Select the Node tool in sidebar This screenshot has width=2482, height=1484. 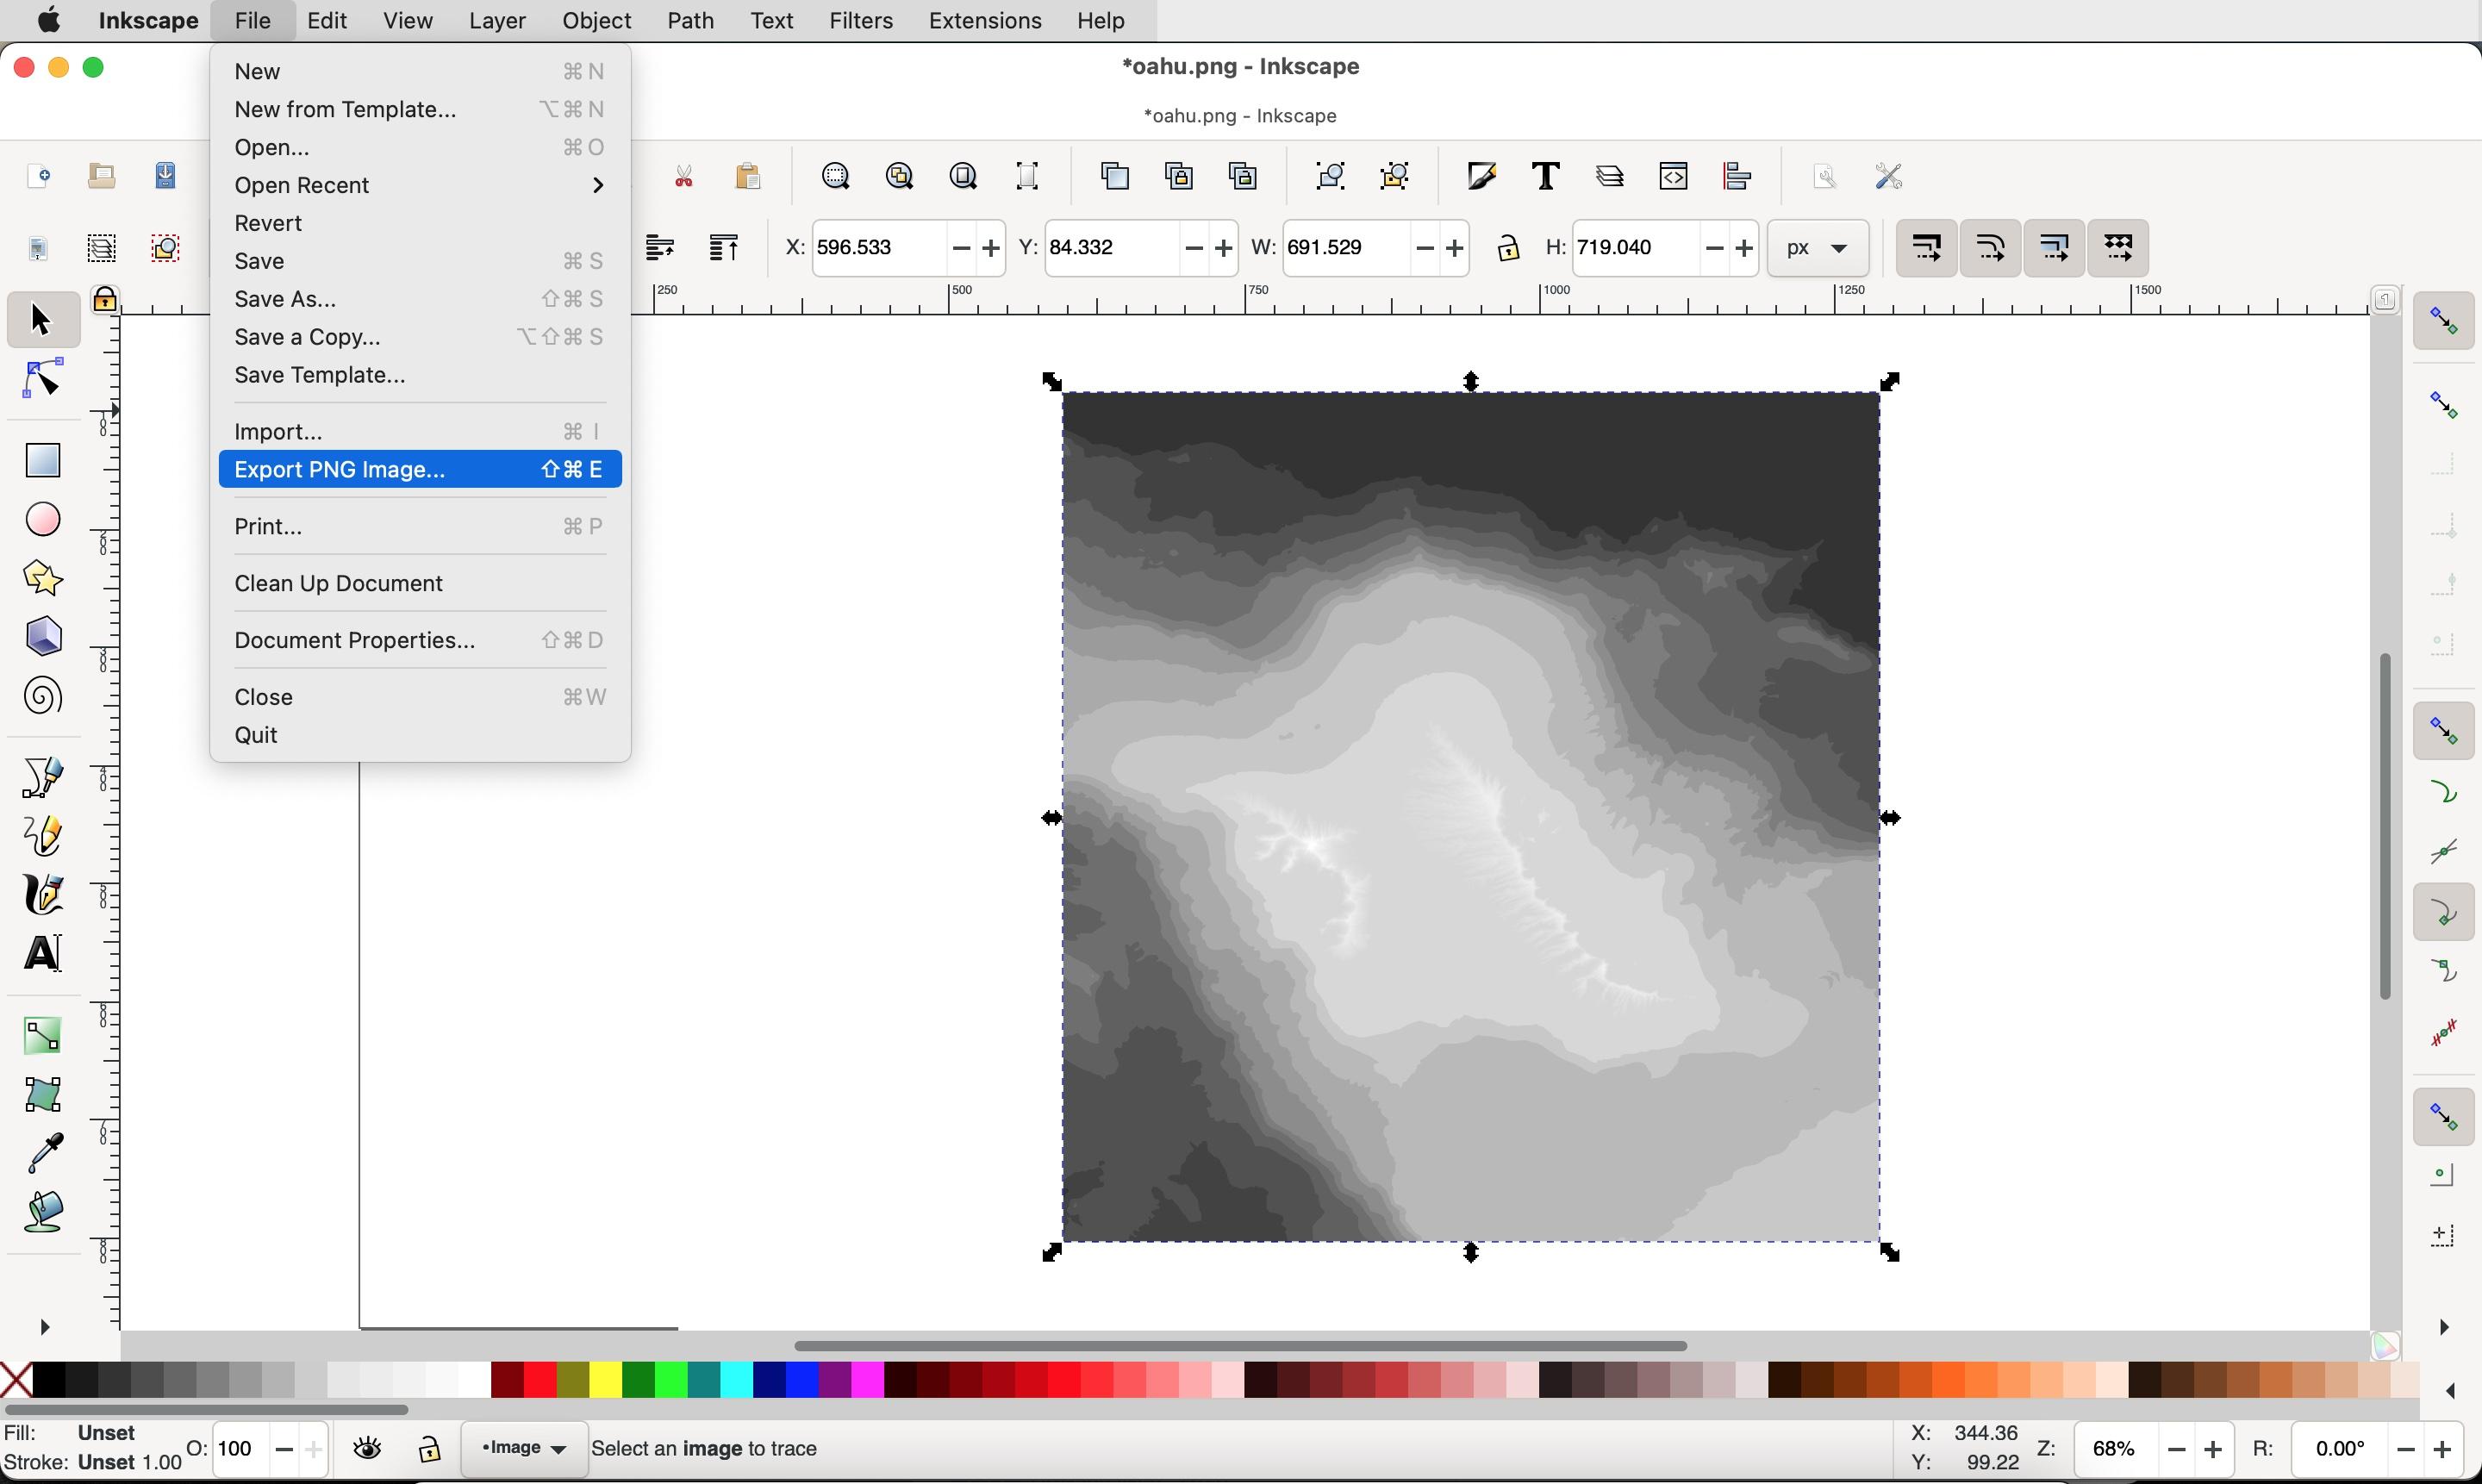tap(42, 377)
